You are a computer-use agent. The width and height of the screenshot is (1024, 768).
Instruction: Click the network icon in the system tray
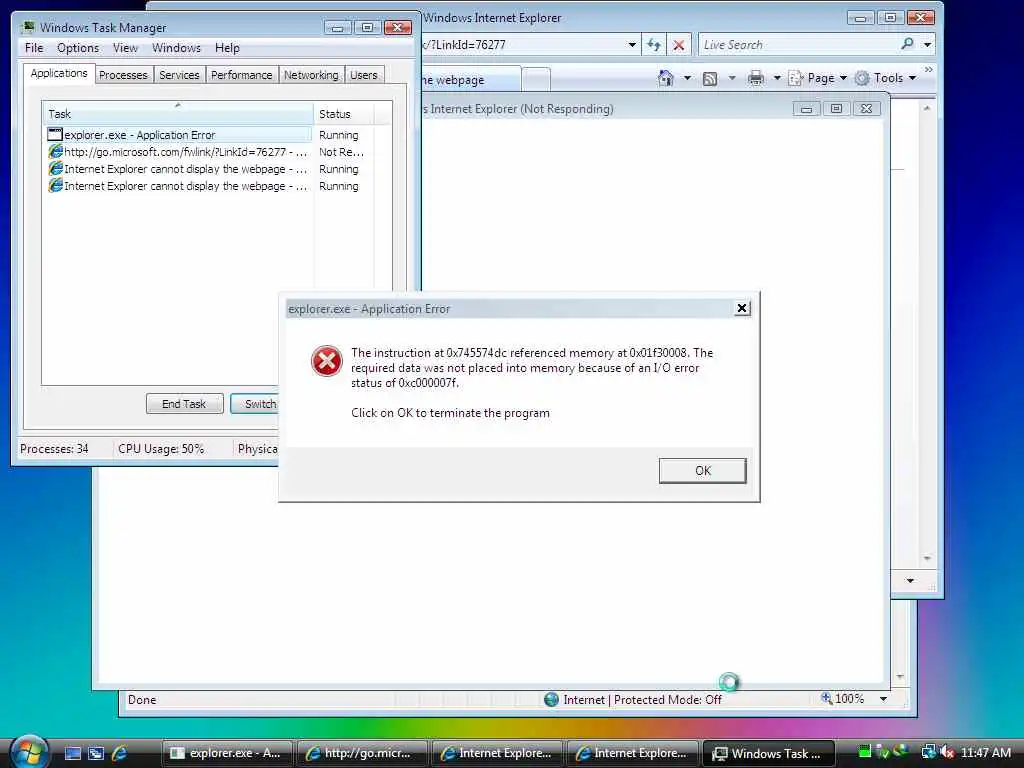927,752
